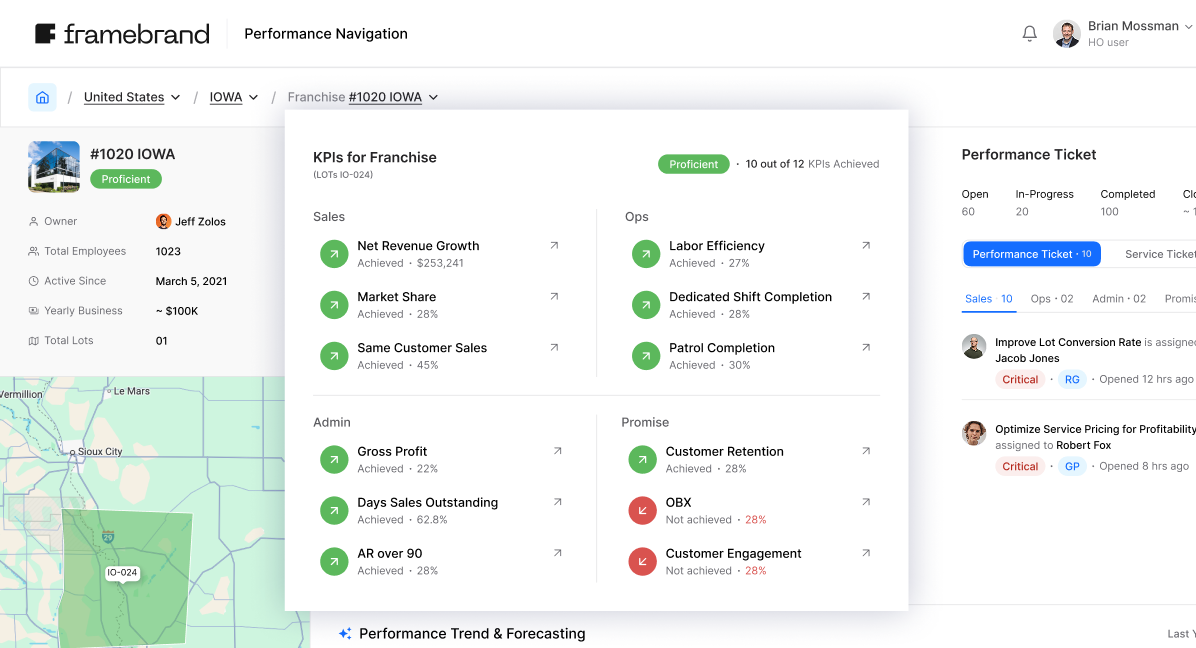Switch to the Ops tickets tab
Screen dimensions: 1196x648
(x=1051, y=299)
